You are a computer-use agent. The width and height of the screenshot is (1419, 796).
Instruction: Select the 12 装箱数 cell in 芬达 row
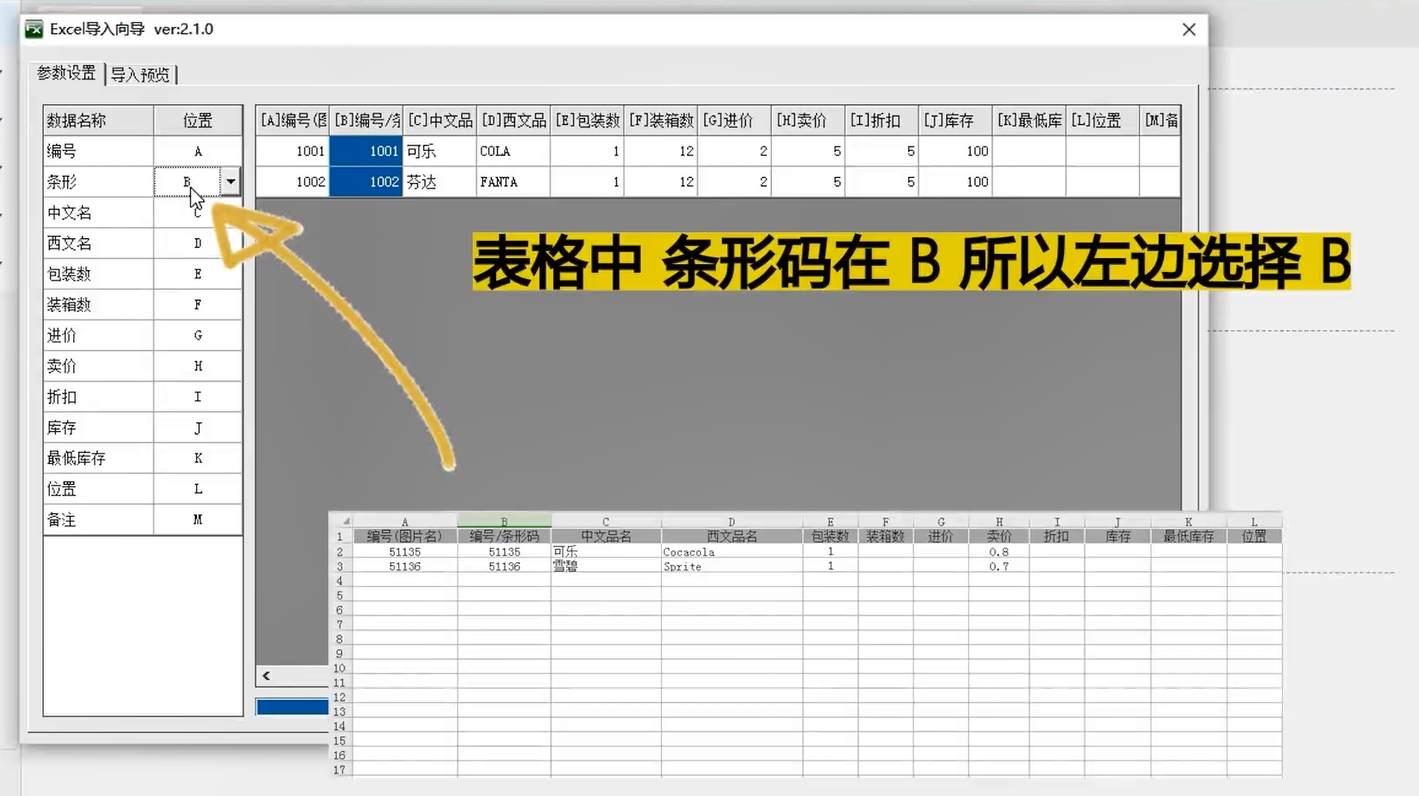coord(661,182)
